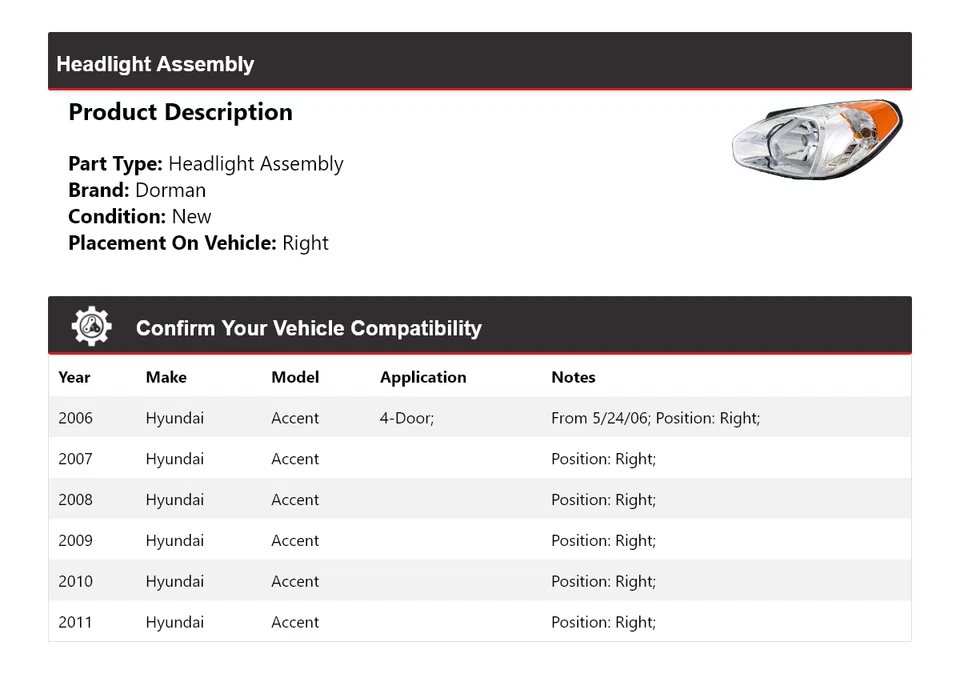Click the Year column header
The width and height of the screenshot is (960, 674).
tap(74, 377)
